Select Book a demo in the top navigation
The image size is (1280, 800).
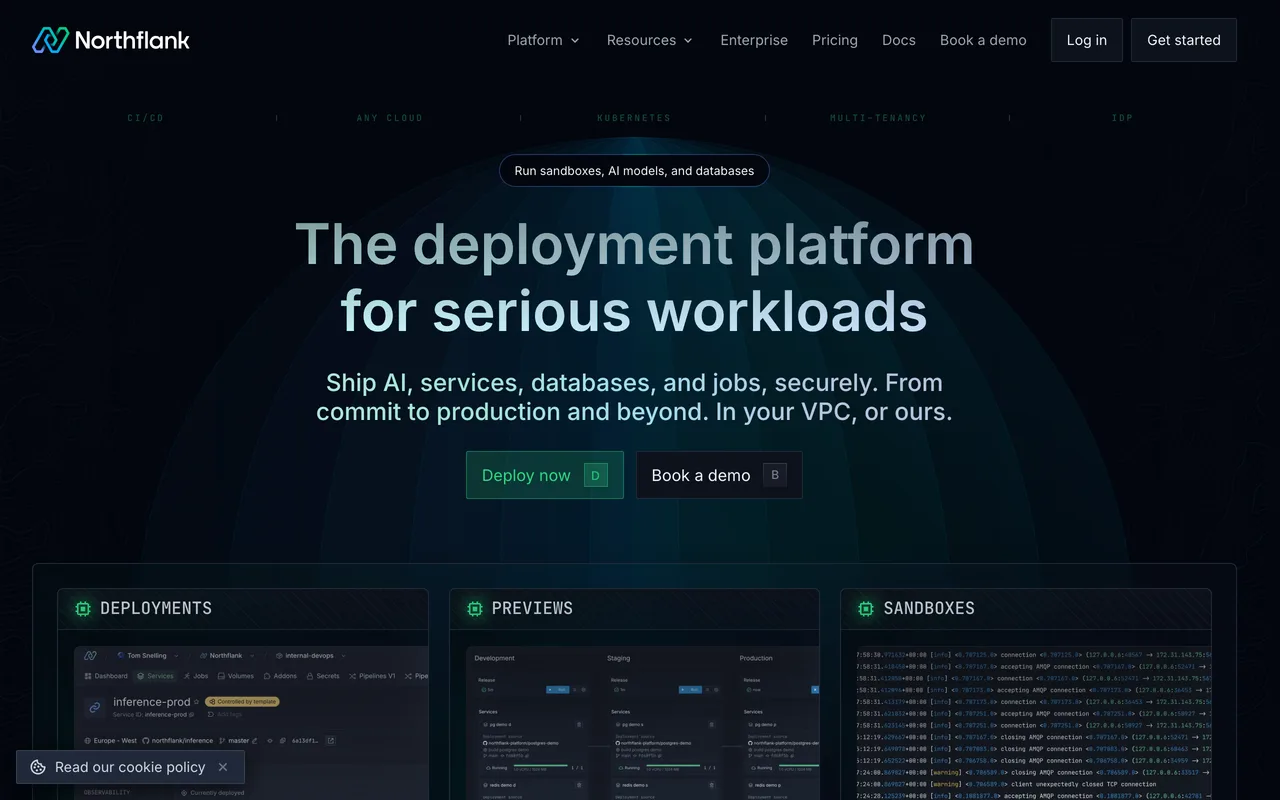click(x=983, y=40)
